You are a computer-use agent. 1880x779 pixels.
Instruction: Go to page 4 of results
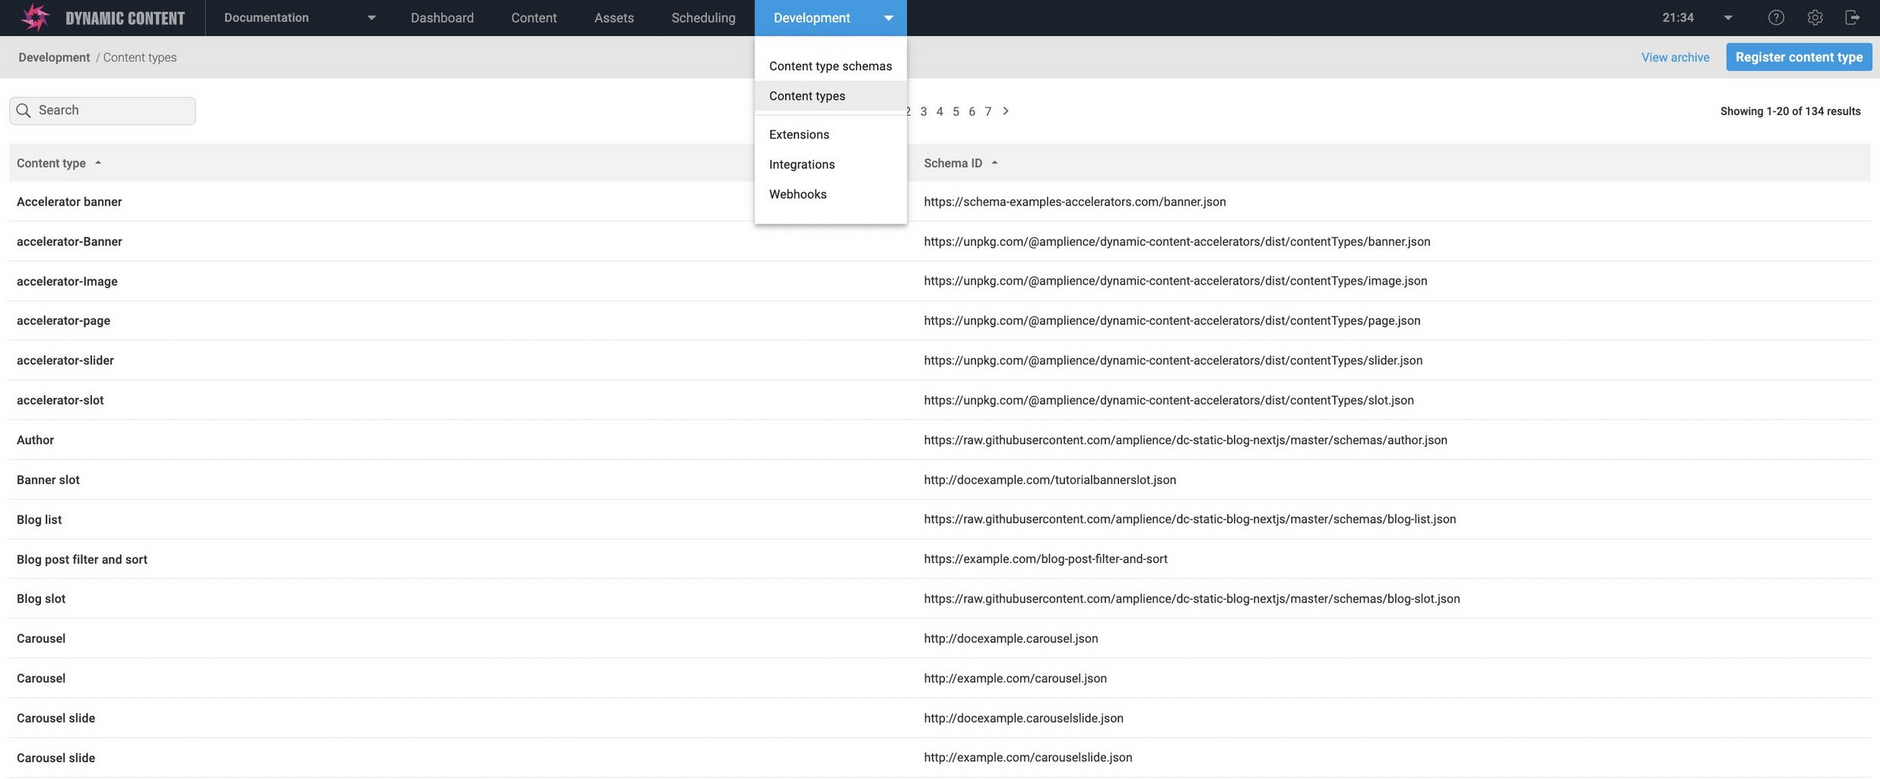pos(939,111)
